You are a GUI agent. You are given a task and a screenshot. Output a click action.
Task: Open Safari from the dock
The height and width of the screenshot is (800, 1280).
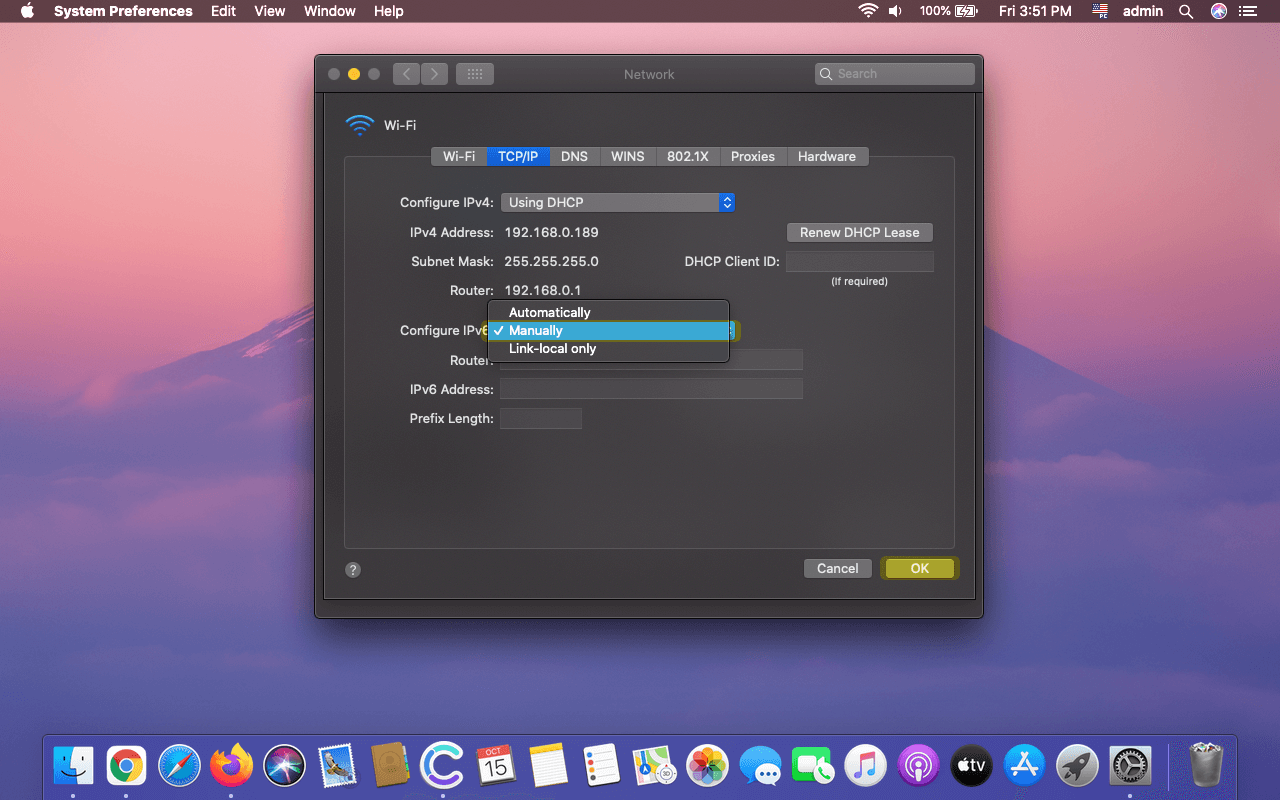click(x=179, y=767)
